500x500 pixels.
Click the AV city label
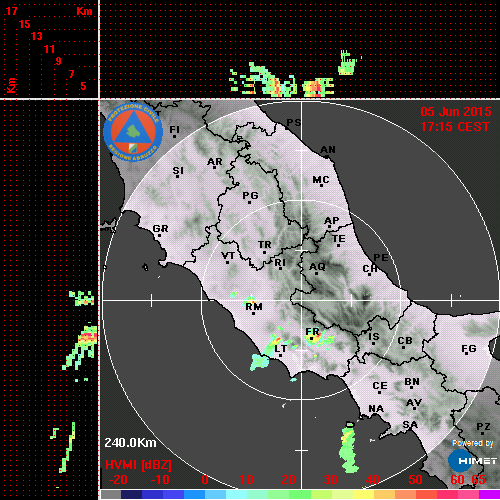(x=414, y=403)
